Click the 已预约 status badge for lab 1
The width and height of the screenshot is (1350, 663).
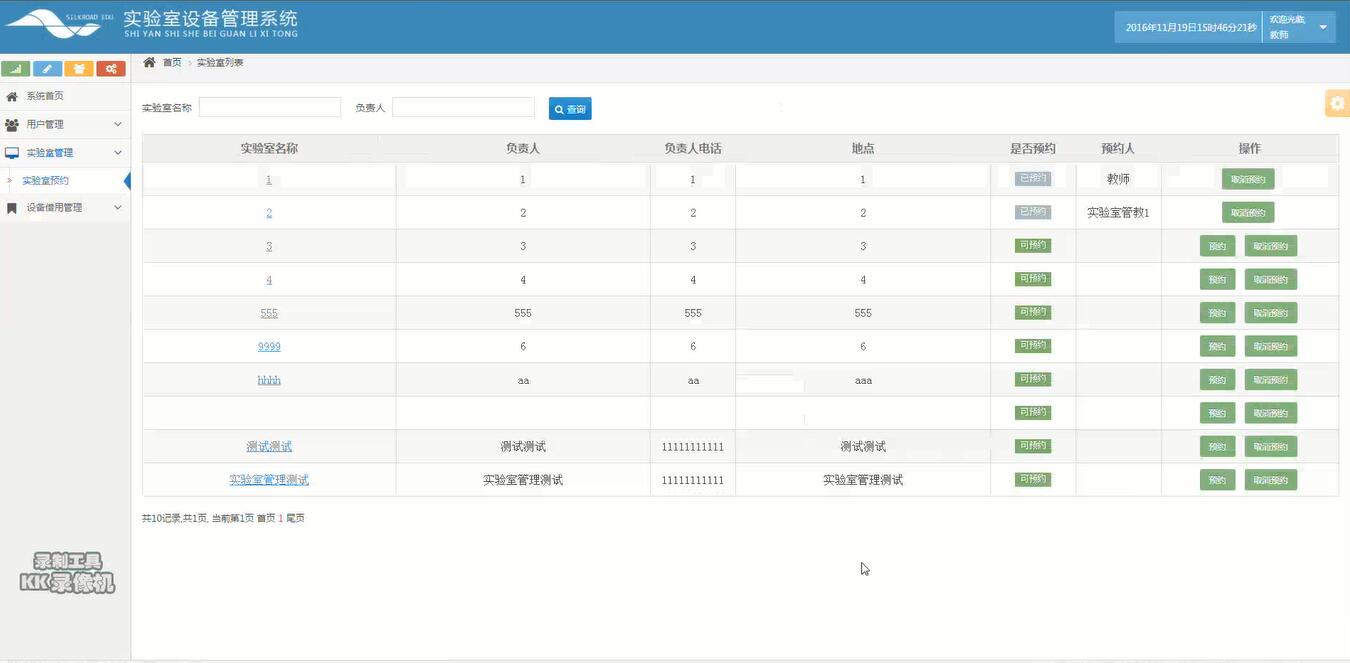pyautogui.click(x=1031, y=178)
